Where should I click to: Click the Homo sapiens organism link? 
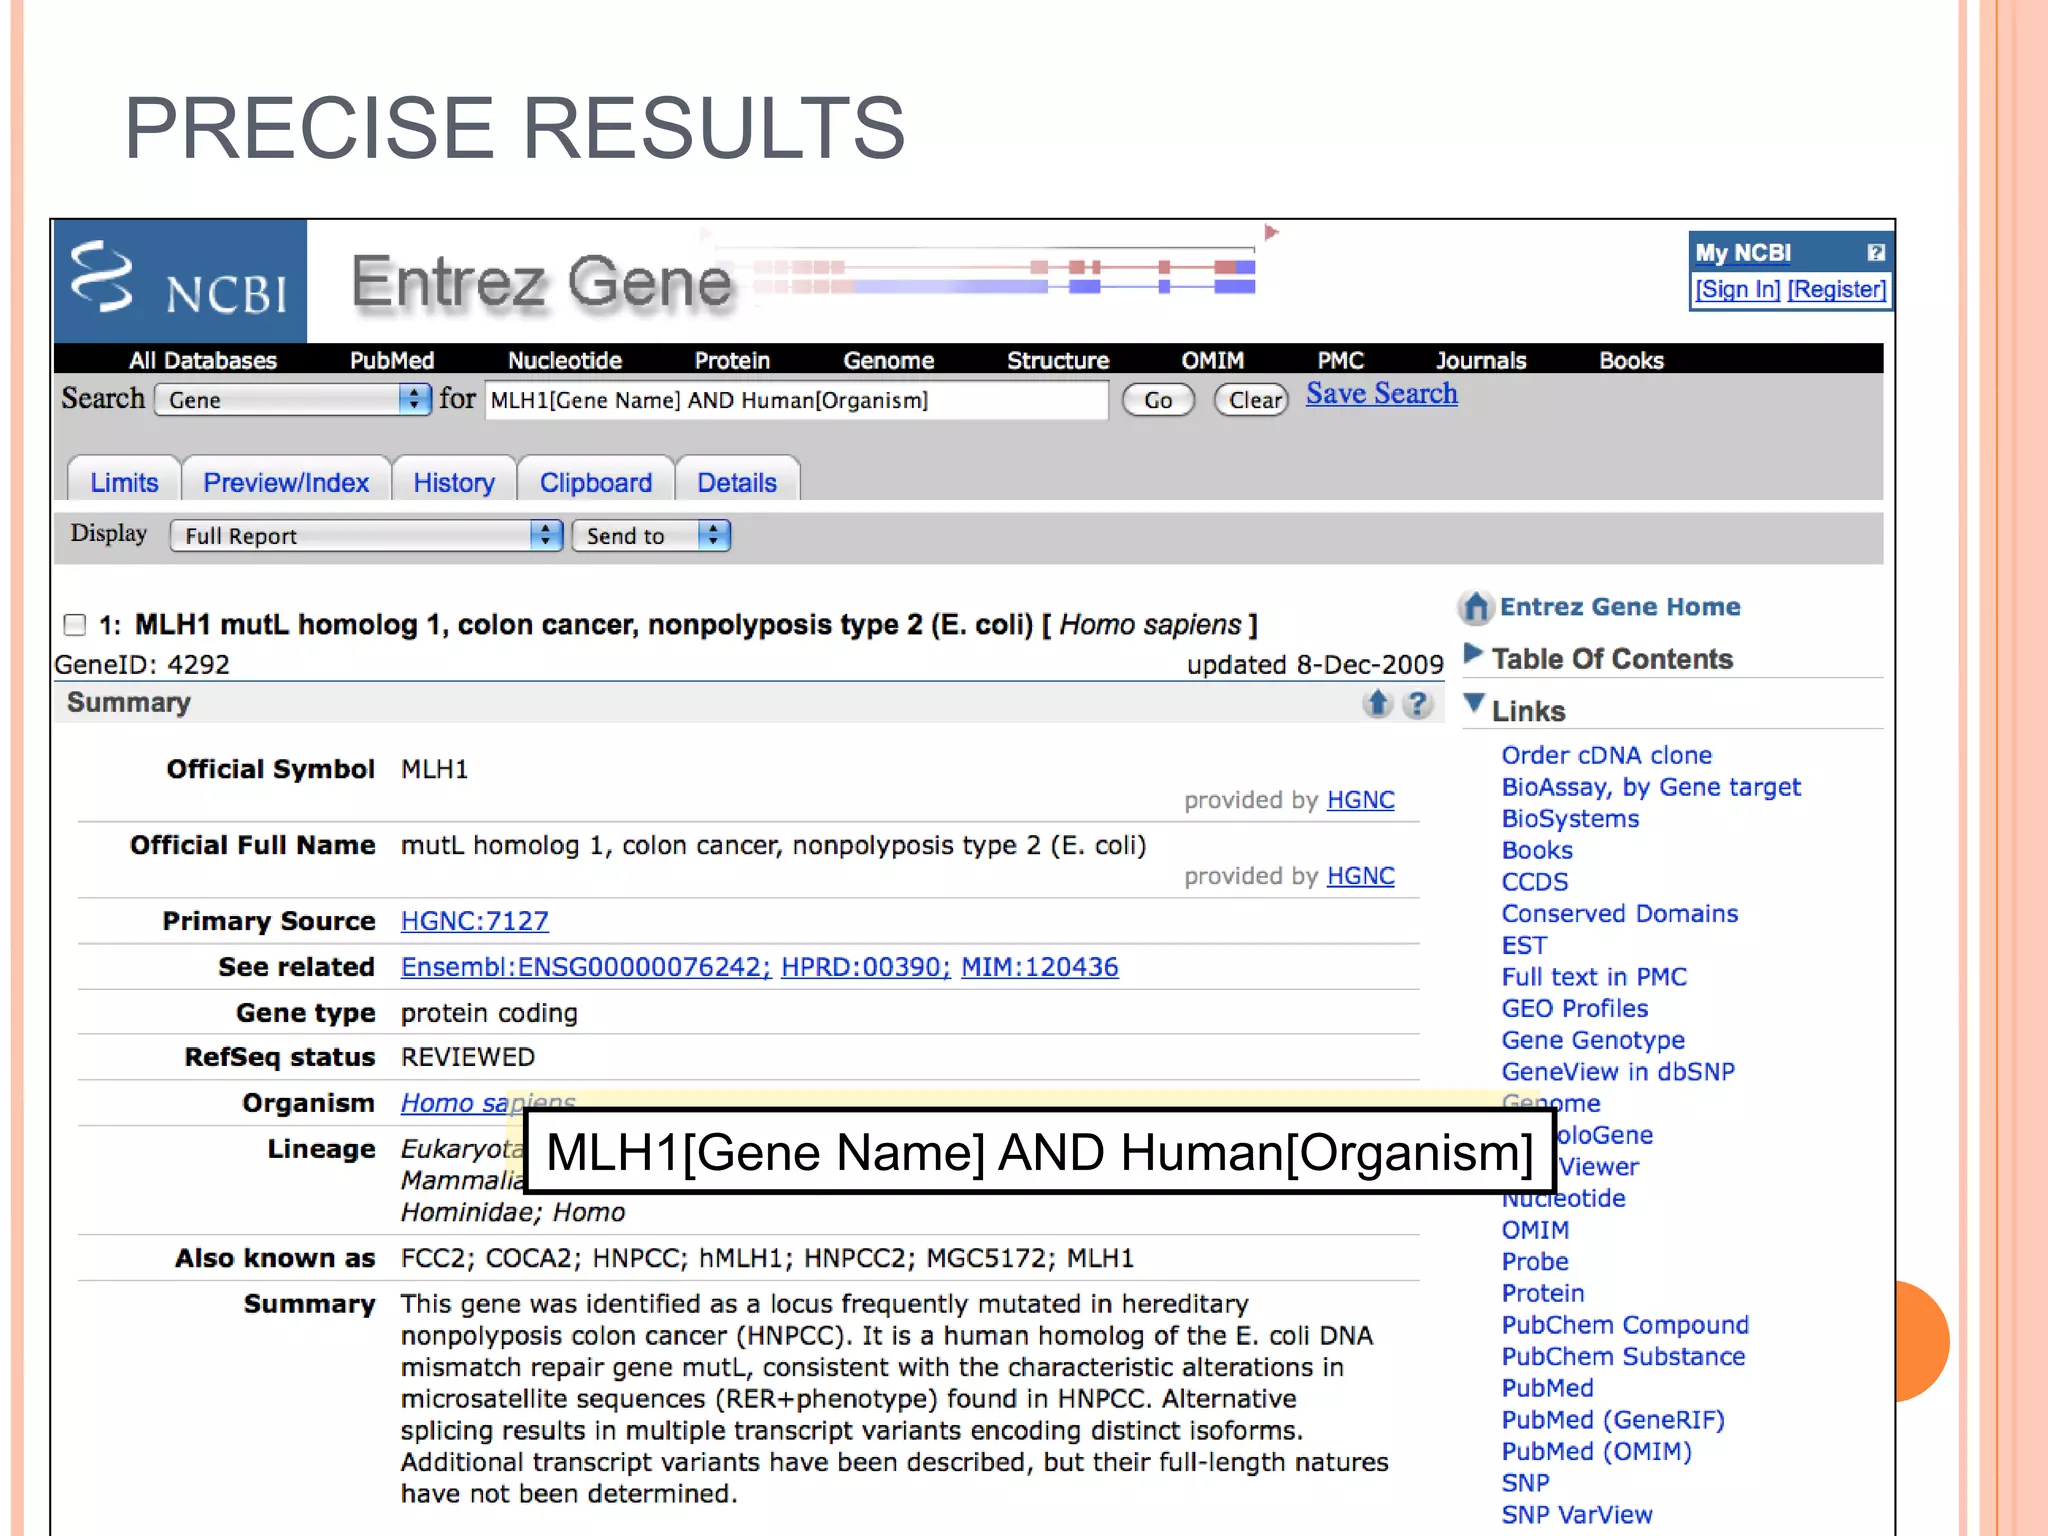click(x=488, y=1103)
